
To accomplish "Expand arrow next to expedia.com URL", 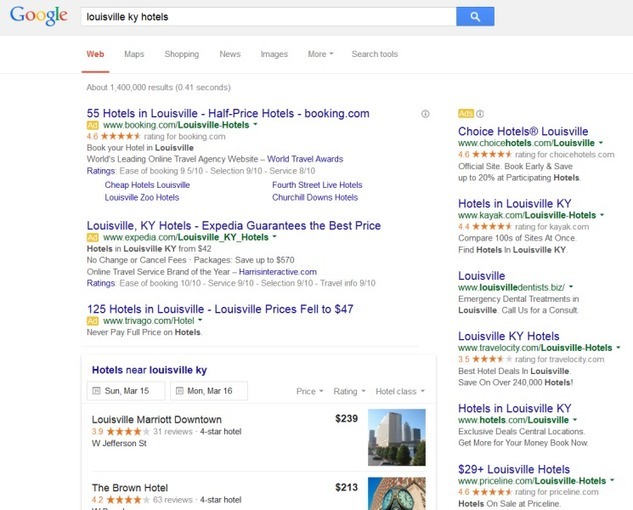I will pos(275,237).
